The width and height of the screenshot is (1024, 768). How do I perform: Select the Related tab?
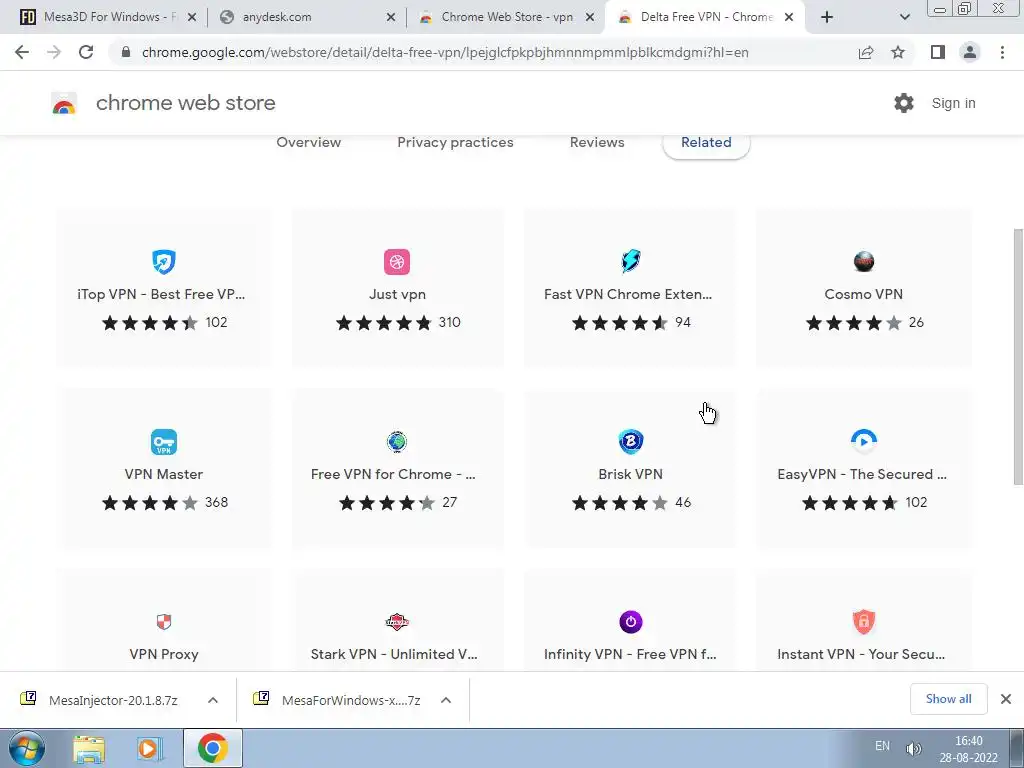(x=706, y=144)
